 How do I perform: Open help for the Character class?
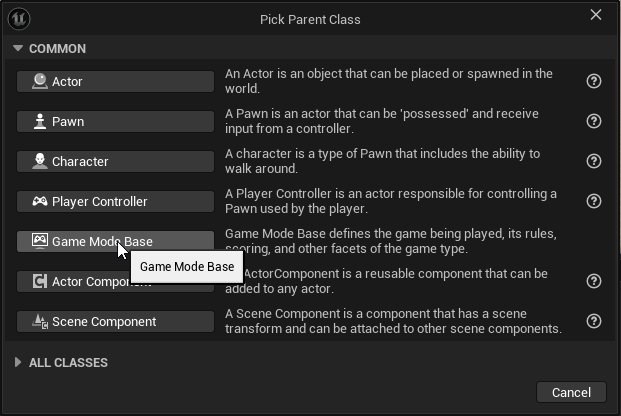click(594, 161)
